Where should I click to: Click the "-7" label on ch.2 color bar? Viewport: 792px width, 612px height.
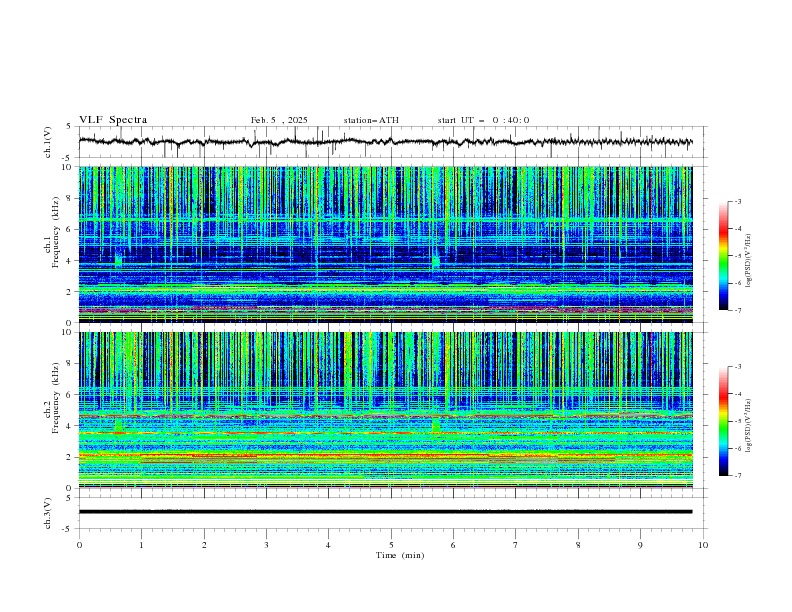(x=737, y=476)
